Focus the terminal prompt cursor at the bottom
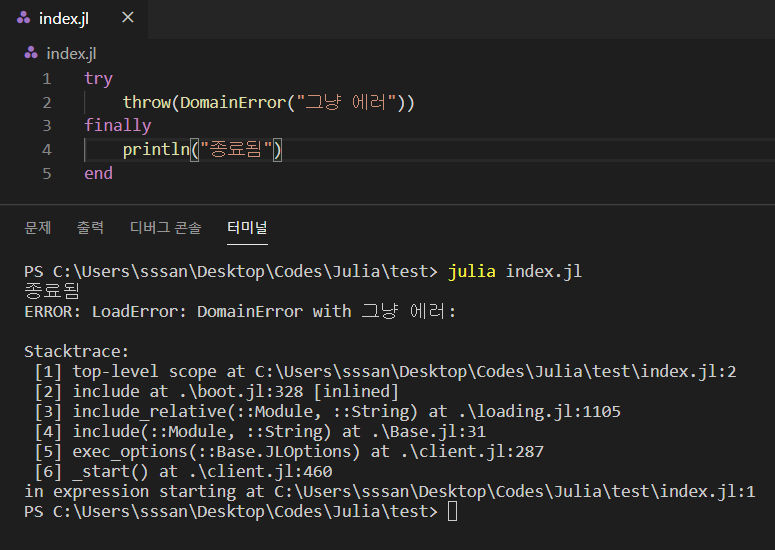This screenshot has width=775, height=550. tap(453, 511)
